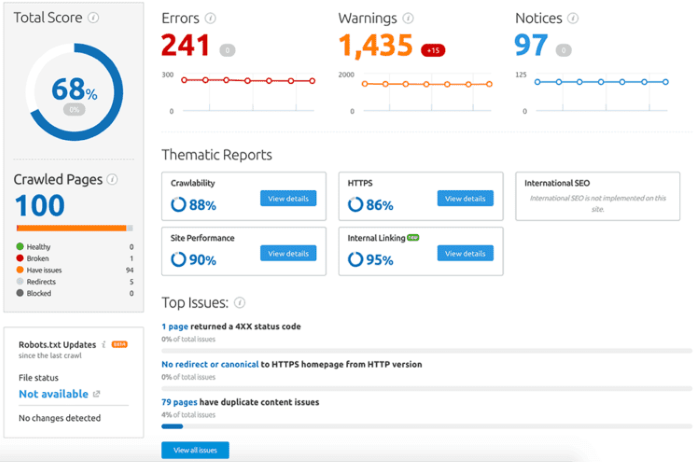Image resolution: width=700 pixels, height=462 pixels.
Task: Click the red +15 warnings change badge
Action: pos(433,50)
